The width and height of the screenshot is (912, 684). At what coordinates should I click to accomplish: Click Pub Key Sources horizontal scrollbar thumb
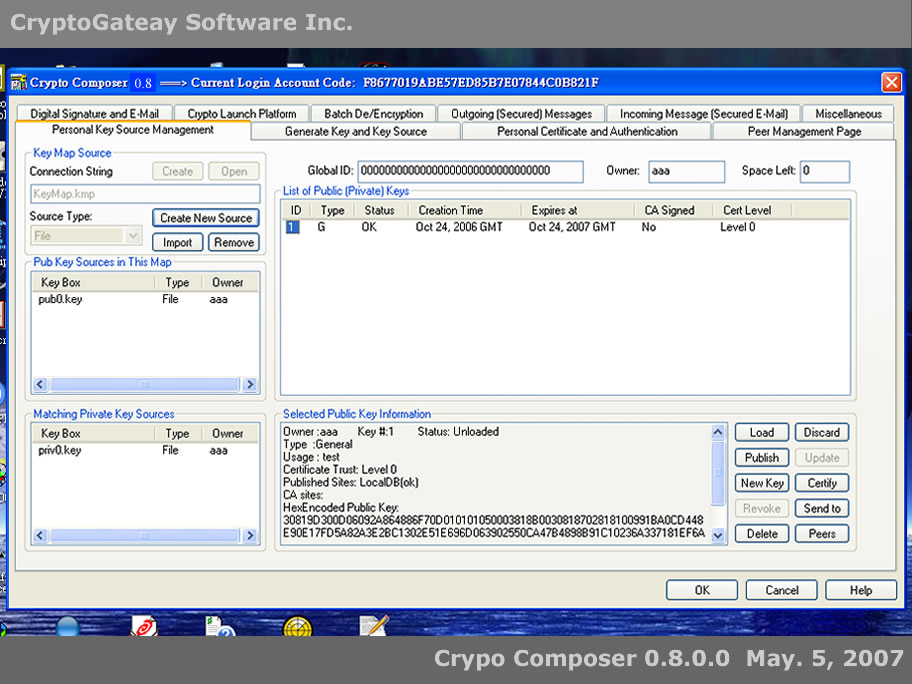tap(144, 384)
